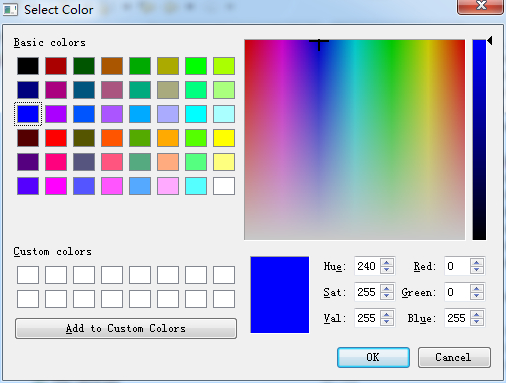Select the dark green basic color swatch
The width and height of the screenshot is (506, 383).
(84, 66)
